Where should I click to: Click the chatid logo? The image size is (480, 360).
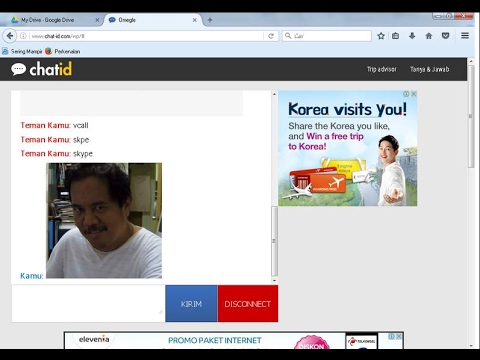click(41, 69)
